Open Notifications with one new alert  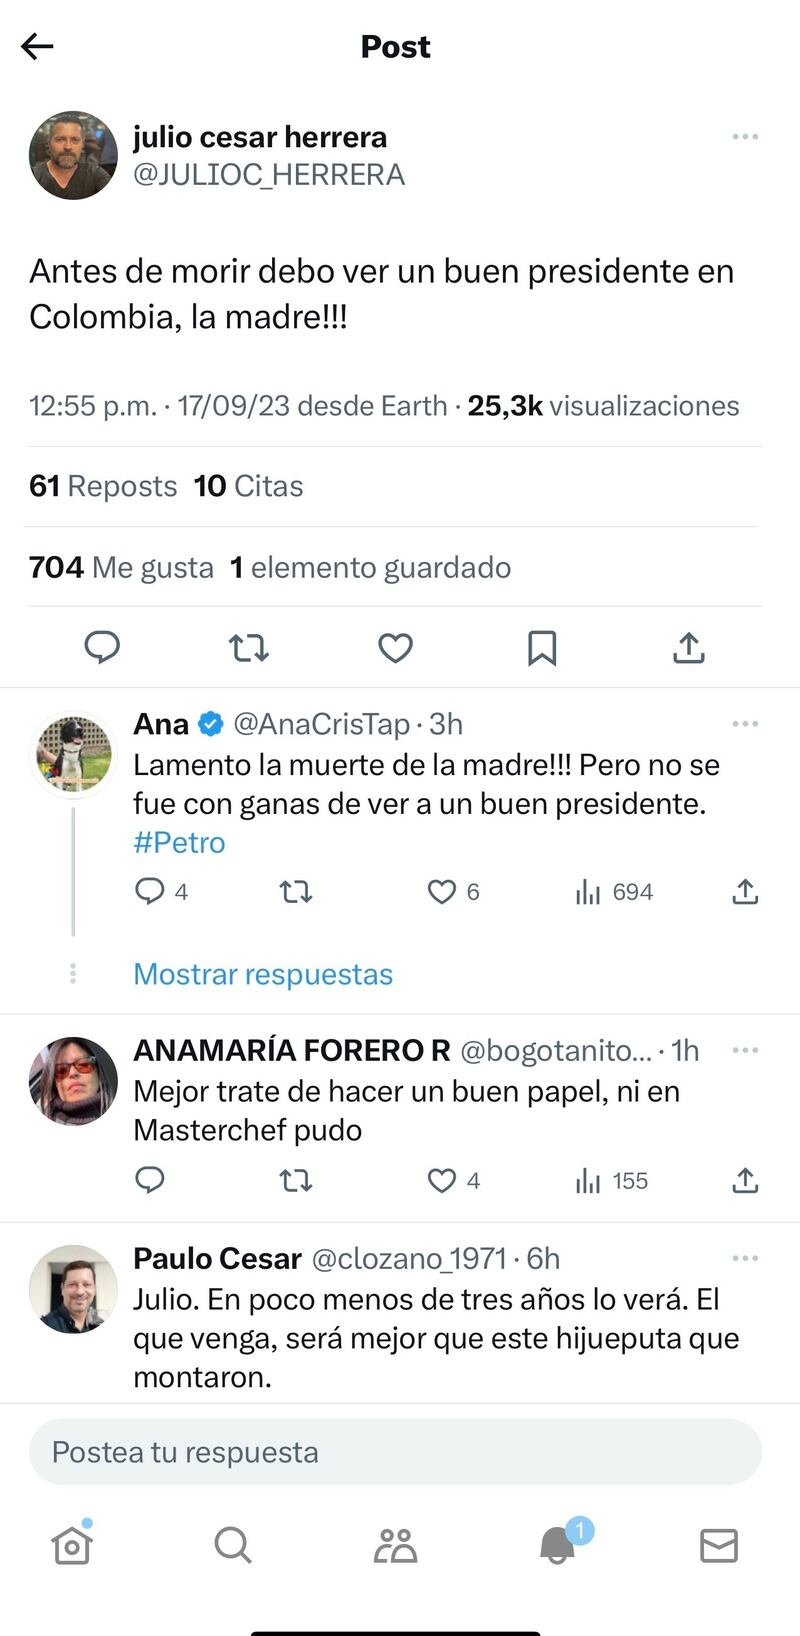point(558,1546)
